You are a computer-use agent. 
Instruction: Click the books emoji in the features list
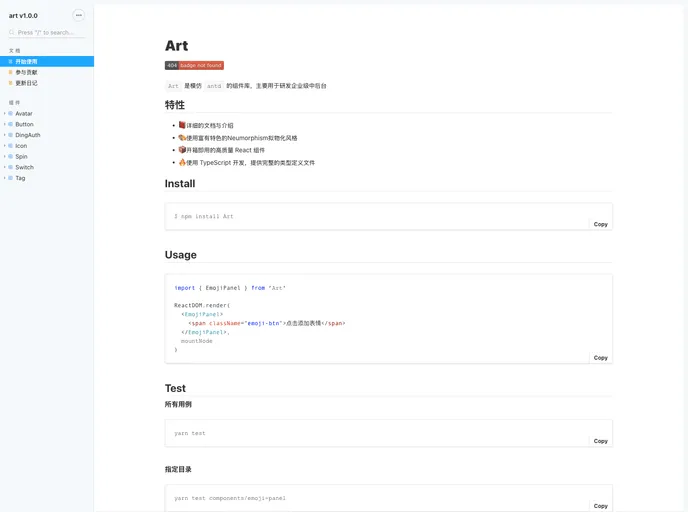point(182,125)
